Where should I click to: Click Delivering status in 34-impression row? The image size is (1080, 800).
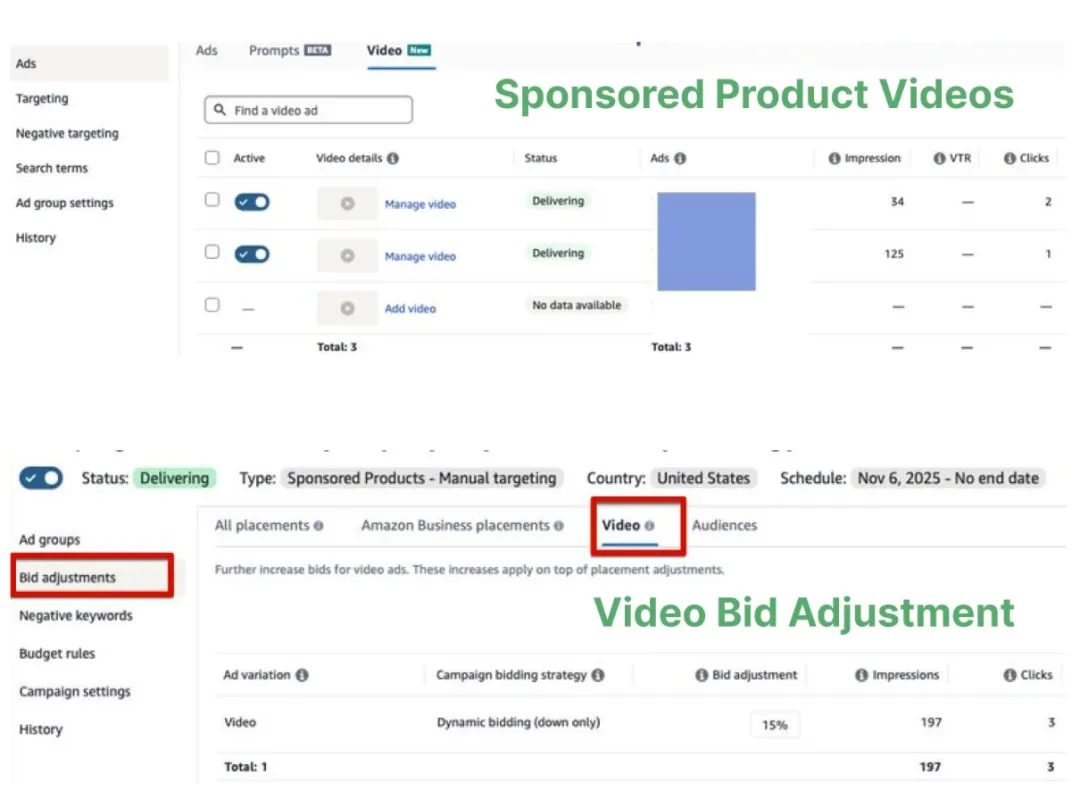point(558,201)
